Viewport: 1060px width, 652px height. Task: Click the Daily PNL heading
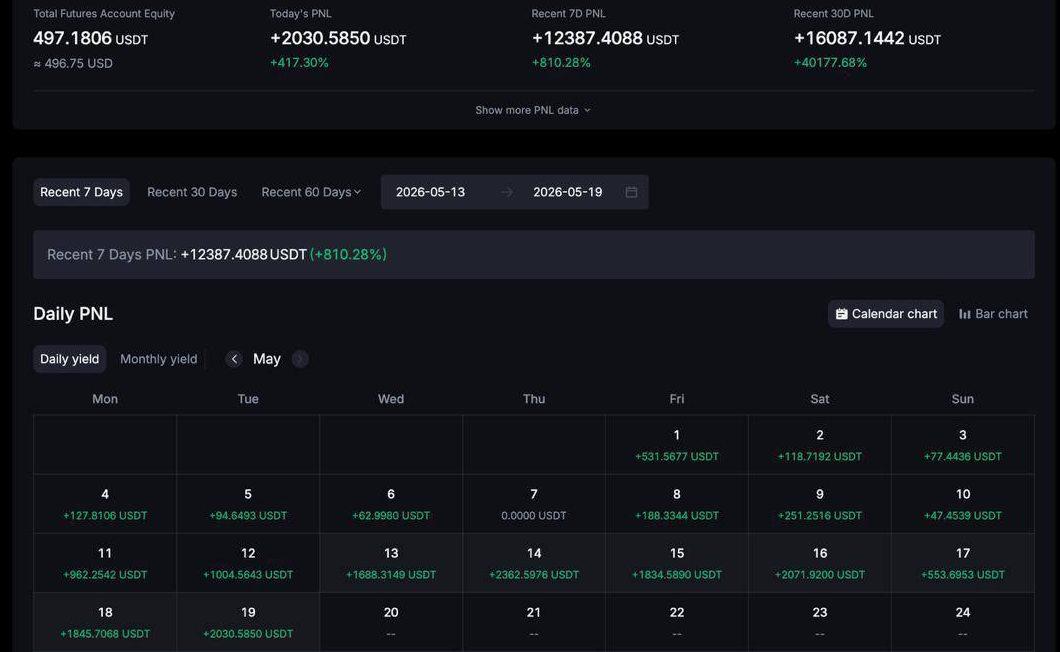tap(73, 314)
